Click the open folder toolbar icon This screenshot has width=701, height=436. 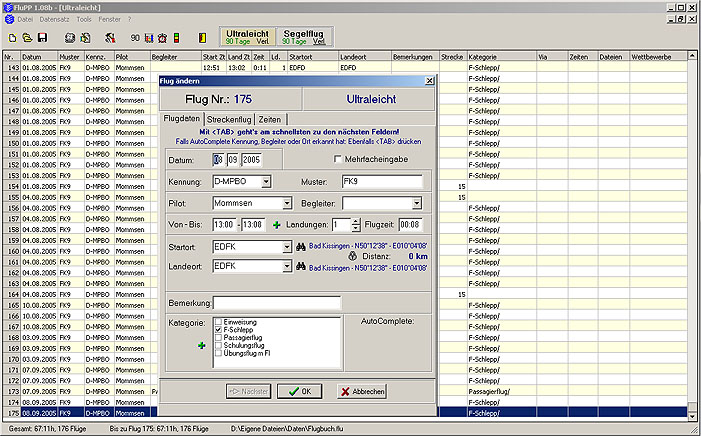tap(28, 38)
